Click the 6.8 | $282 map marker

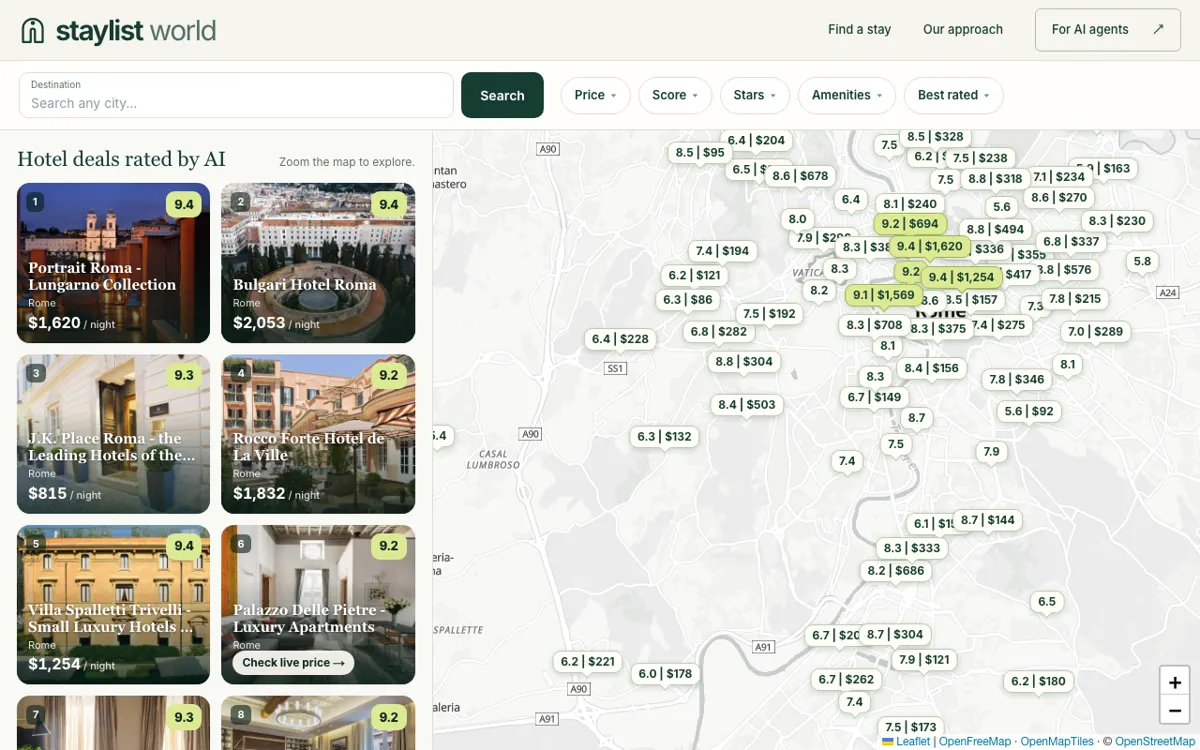[x=719, y=331]
